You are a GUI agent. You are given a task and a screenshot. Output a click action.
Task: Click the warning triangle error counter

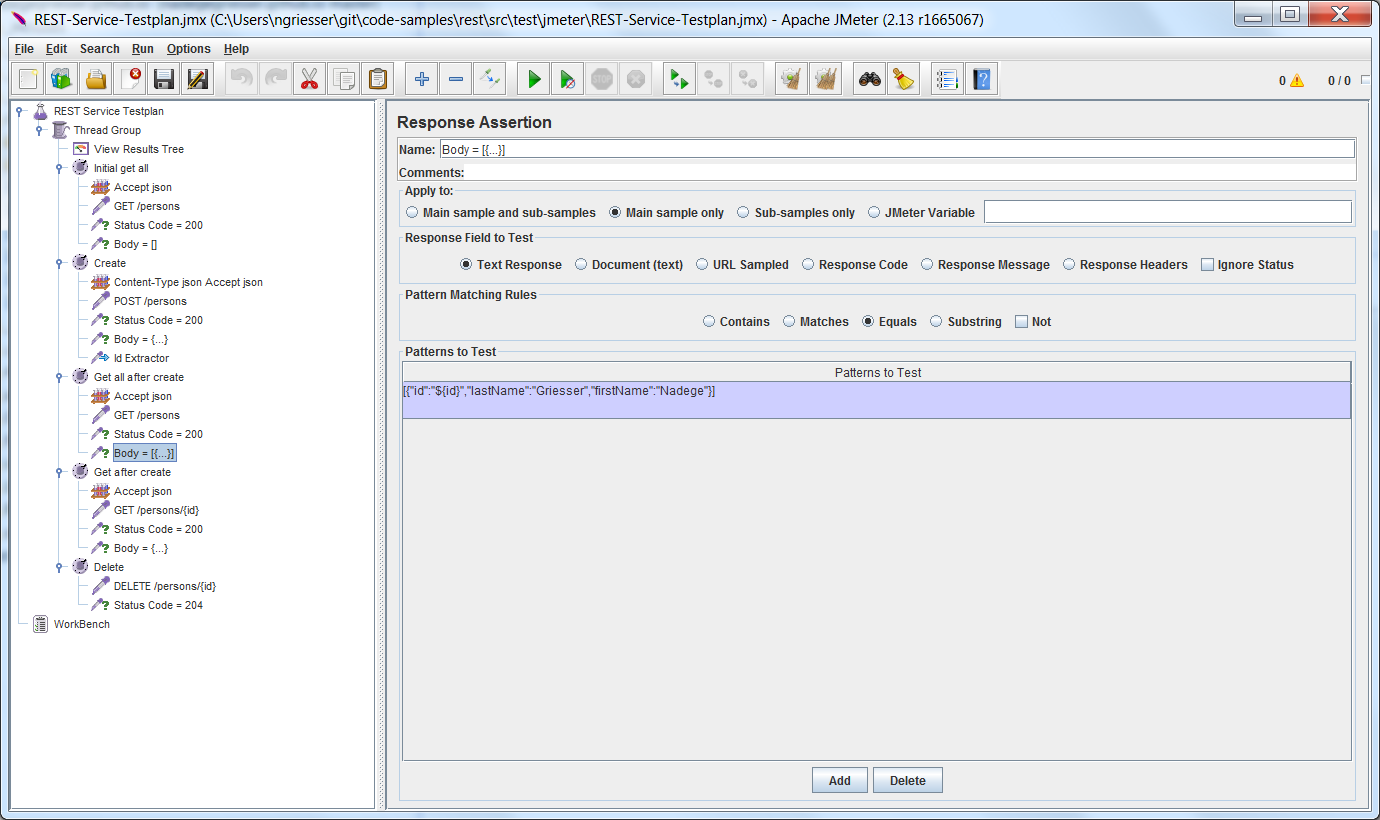pyautogui.click(x=1297, y=81)
